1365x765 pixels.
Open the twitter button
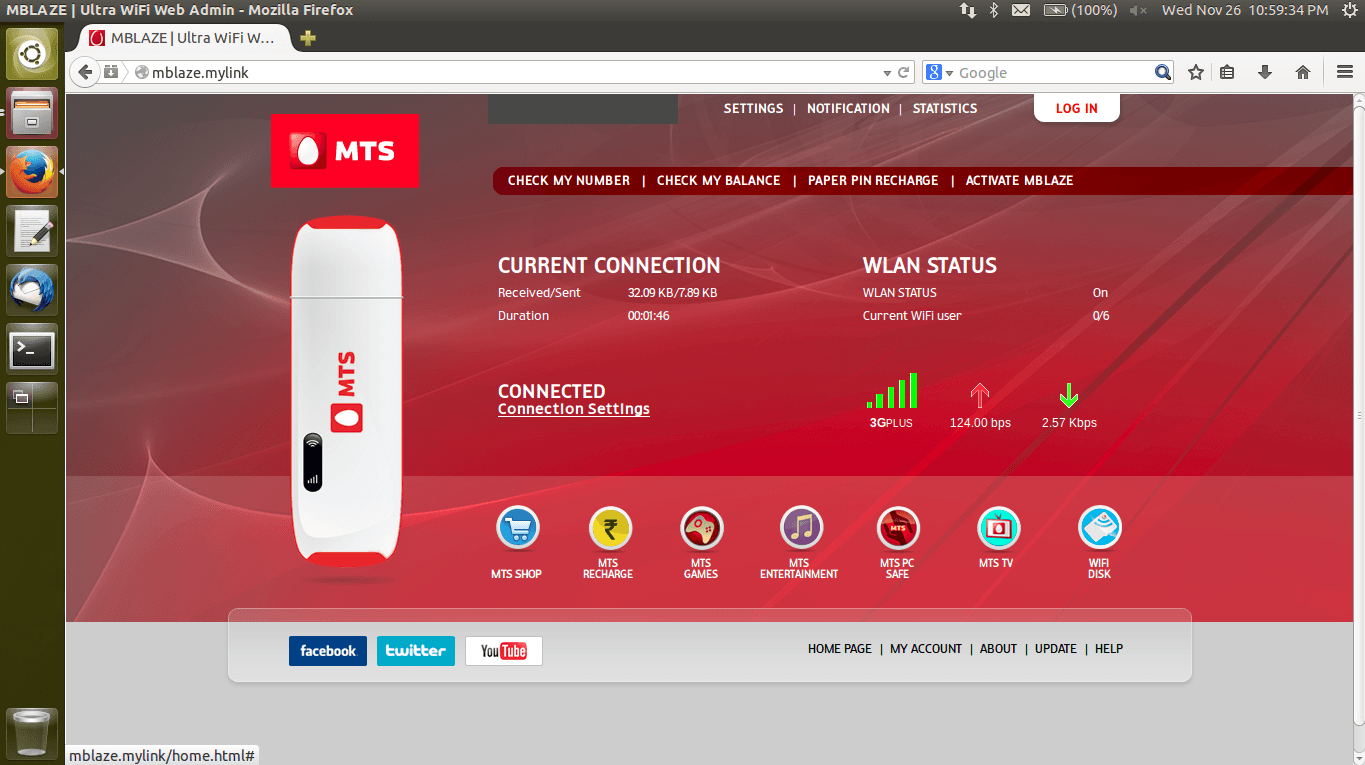[416, 651]
